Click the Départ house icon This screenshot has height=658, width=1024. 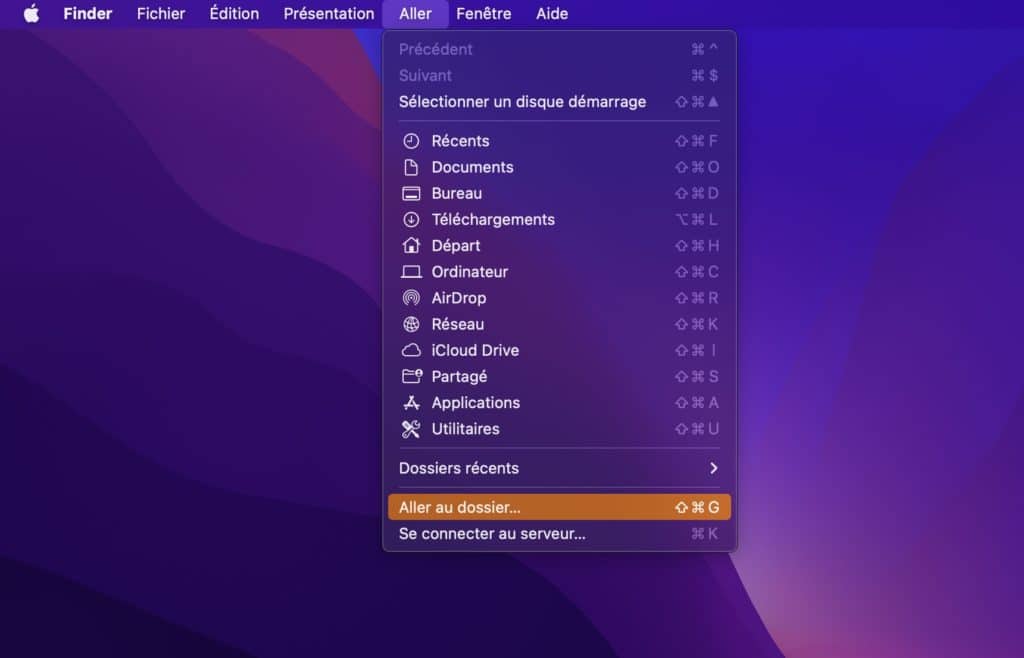pos(411,245)
